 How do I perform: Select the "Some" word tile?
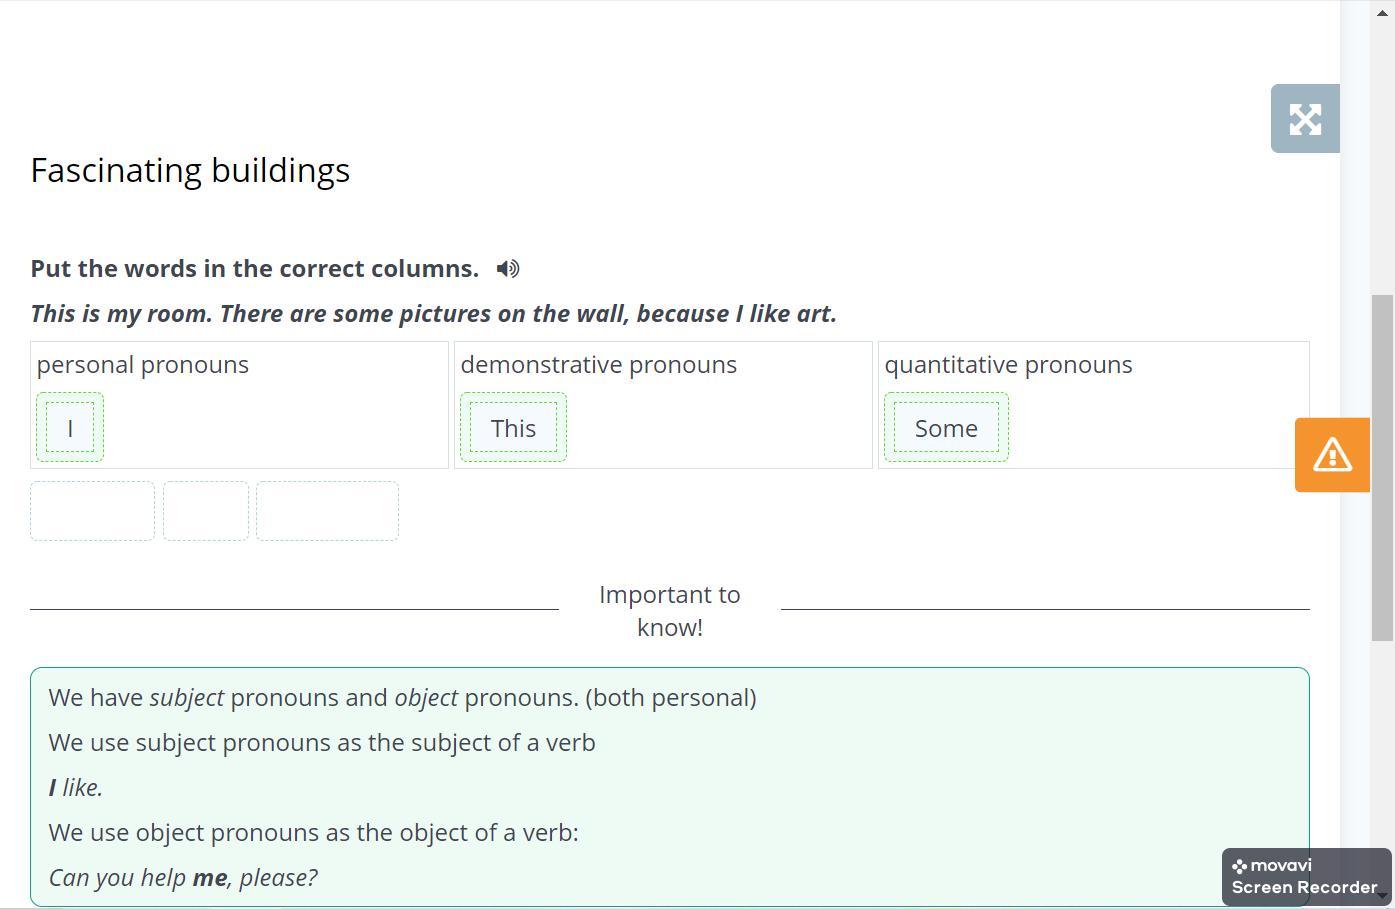(945, 428)
